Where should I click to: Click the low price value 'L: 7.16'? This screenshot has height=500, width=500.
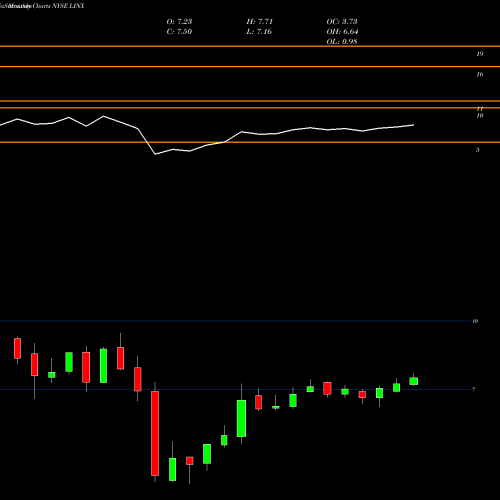(259, 32)
